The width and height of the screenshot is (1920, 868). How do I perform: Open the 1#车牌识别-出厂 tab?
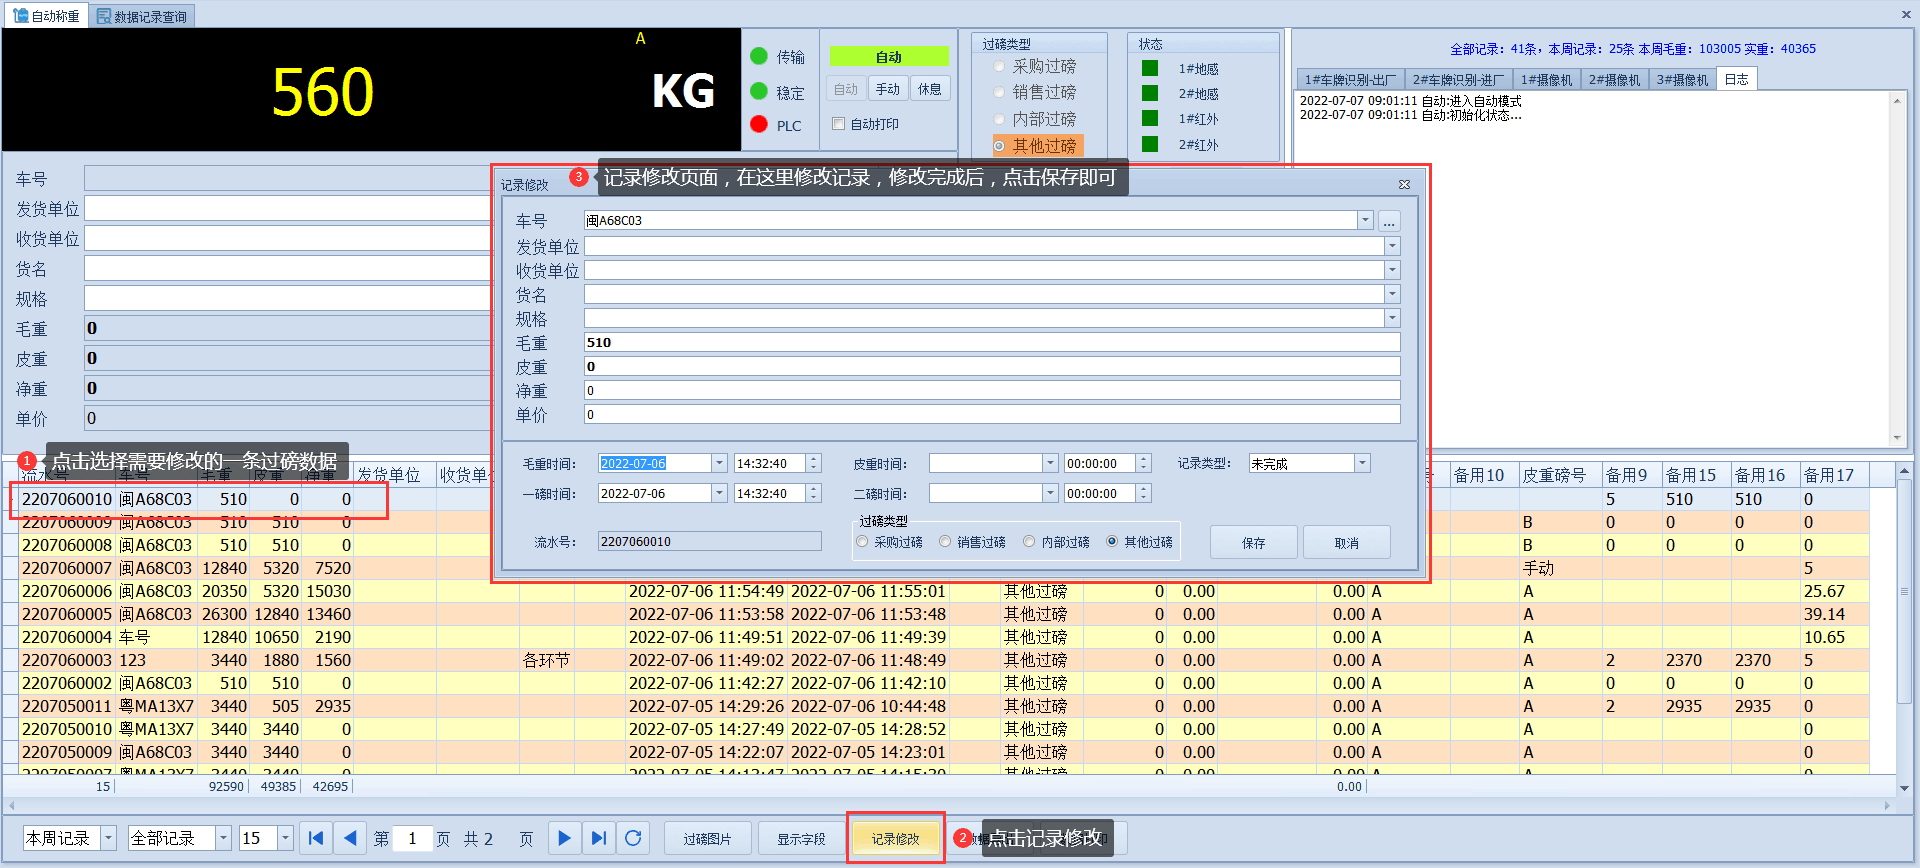1350,79
